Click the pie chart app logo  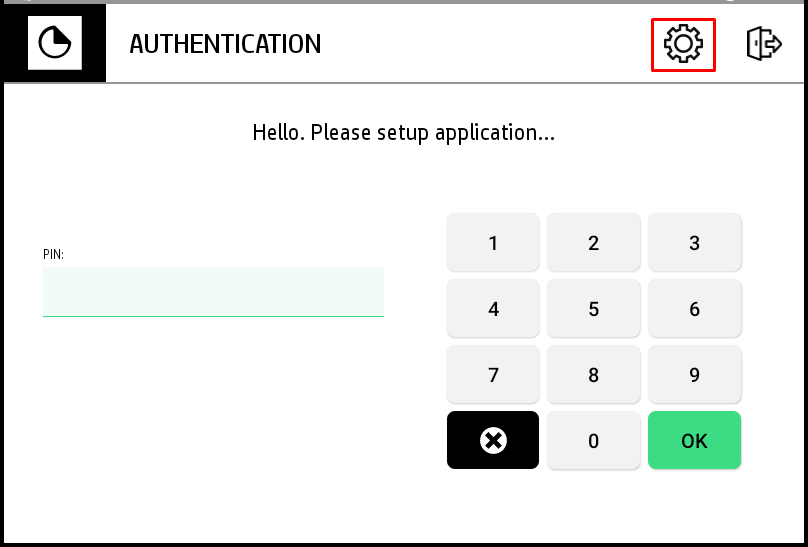[x=53, y=44]
